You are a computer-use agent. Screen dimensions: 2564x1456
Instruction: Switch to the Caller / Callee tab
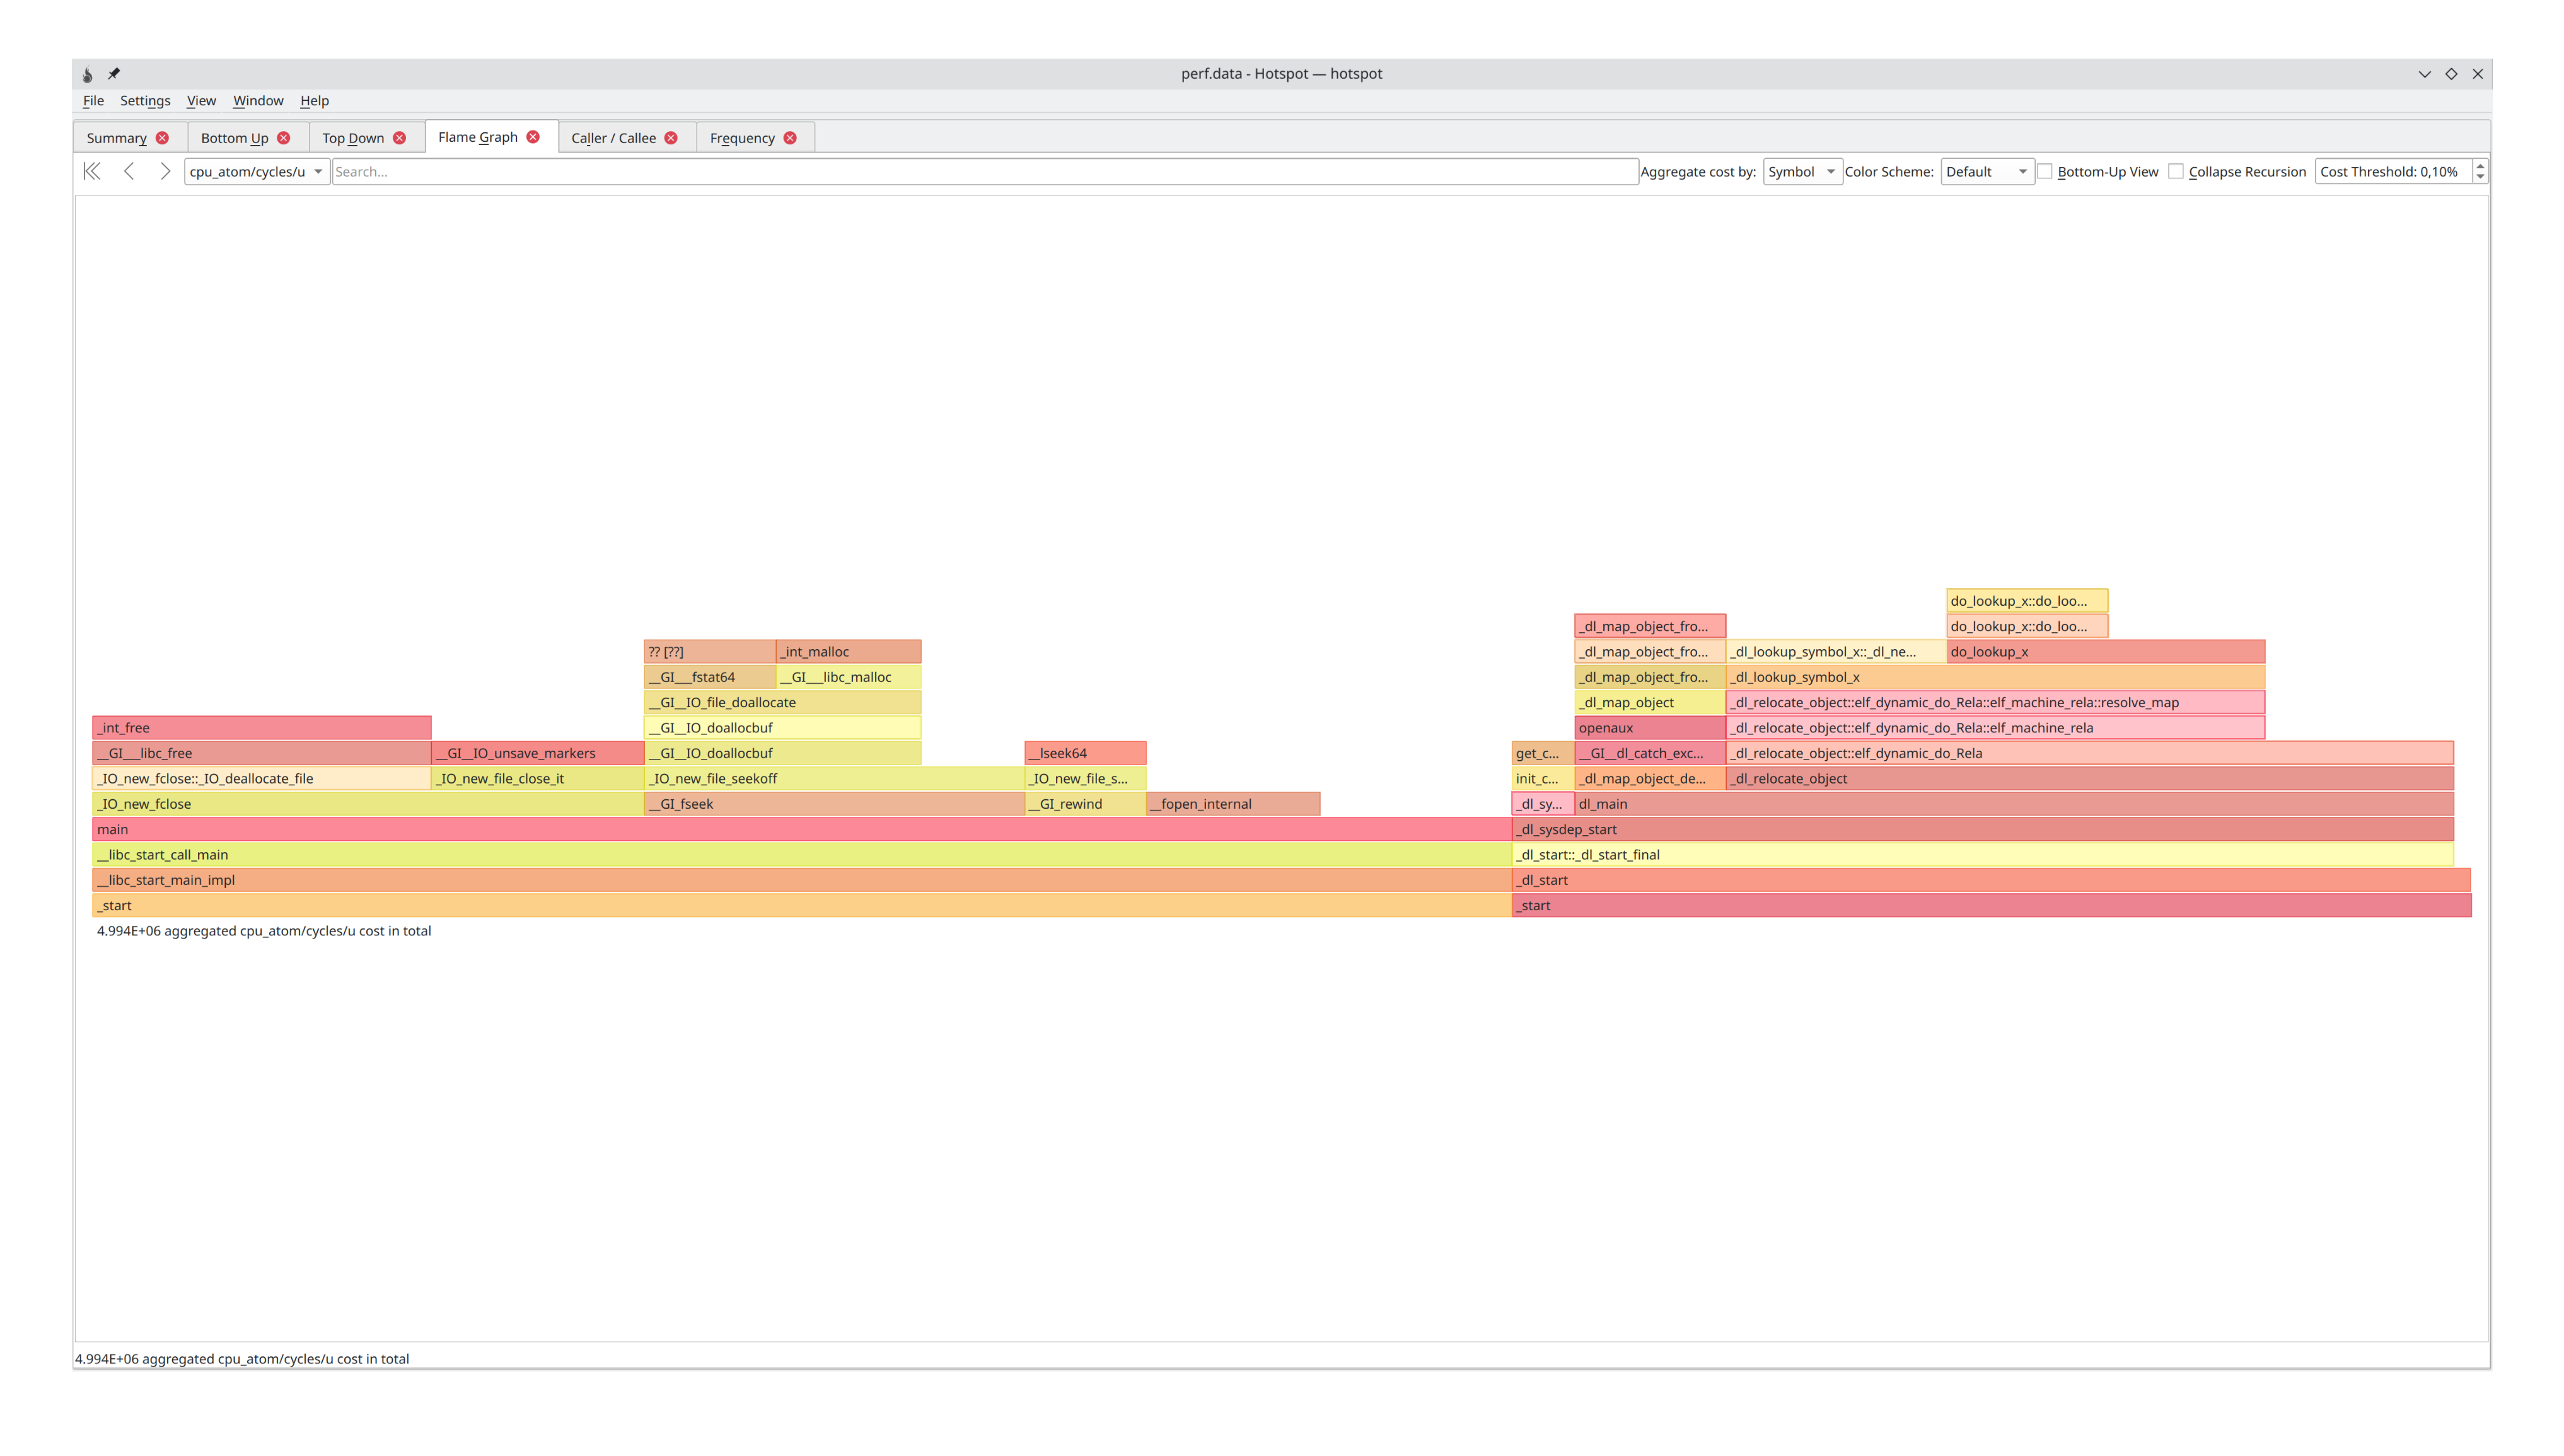614,137
